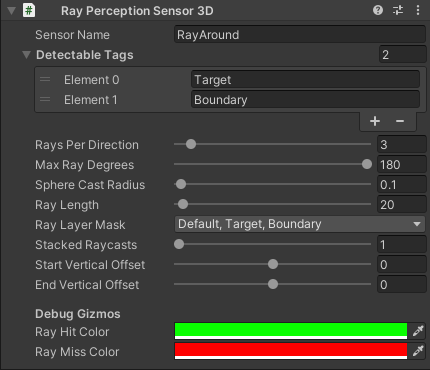Open the red Ray Miss Color swatch
430x370 pixels.
pyautogui.click(x=291, y=351)
